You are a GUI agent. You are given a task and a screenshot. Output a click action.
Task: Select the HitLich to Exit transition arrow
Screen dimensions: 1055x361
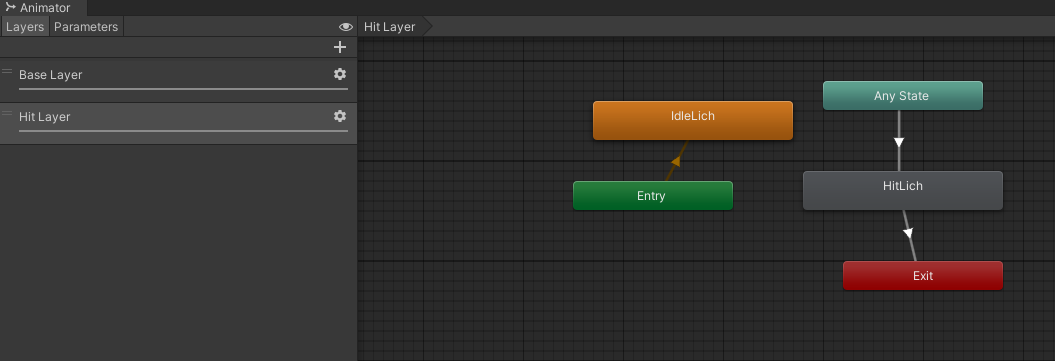(x=908, y=234)
